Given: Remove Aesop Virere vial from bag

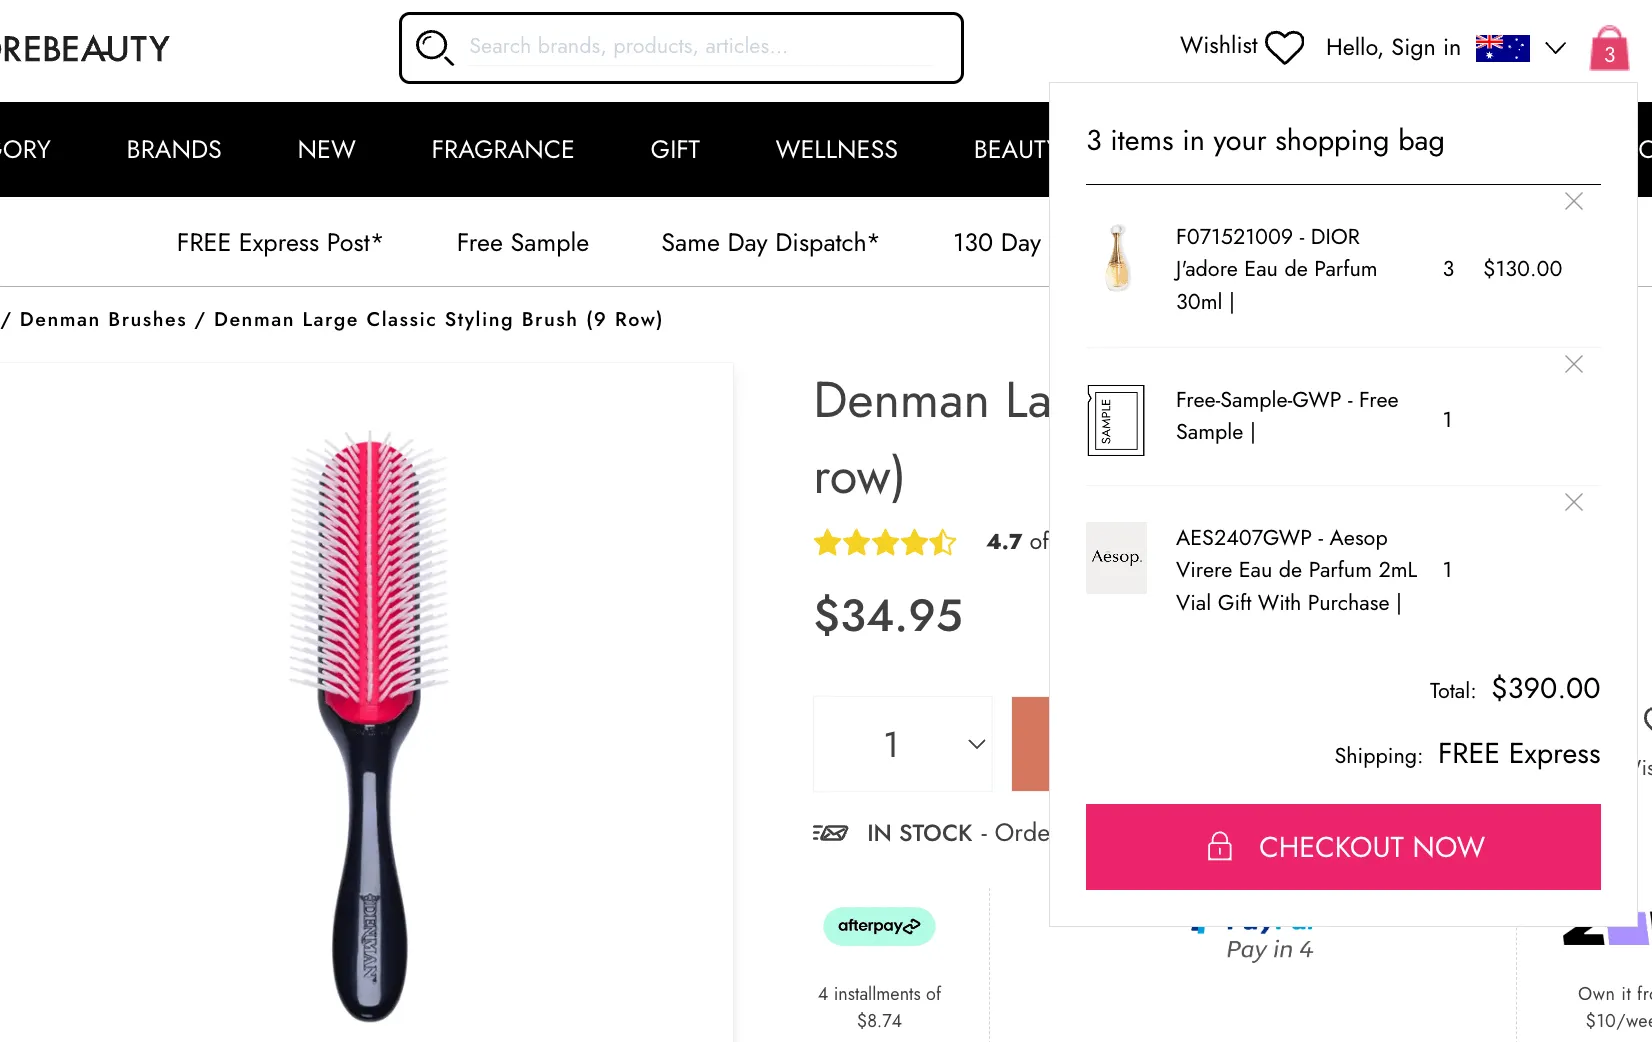Looking at the screenshot, I should 1574,503.
